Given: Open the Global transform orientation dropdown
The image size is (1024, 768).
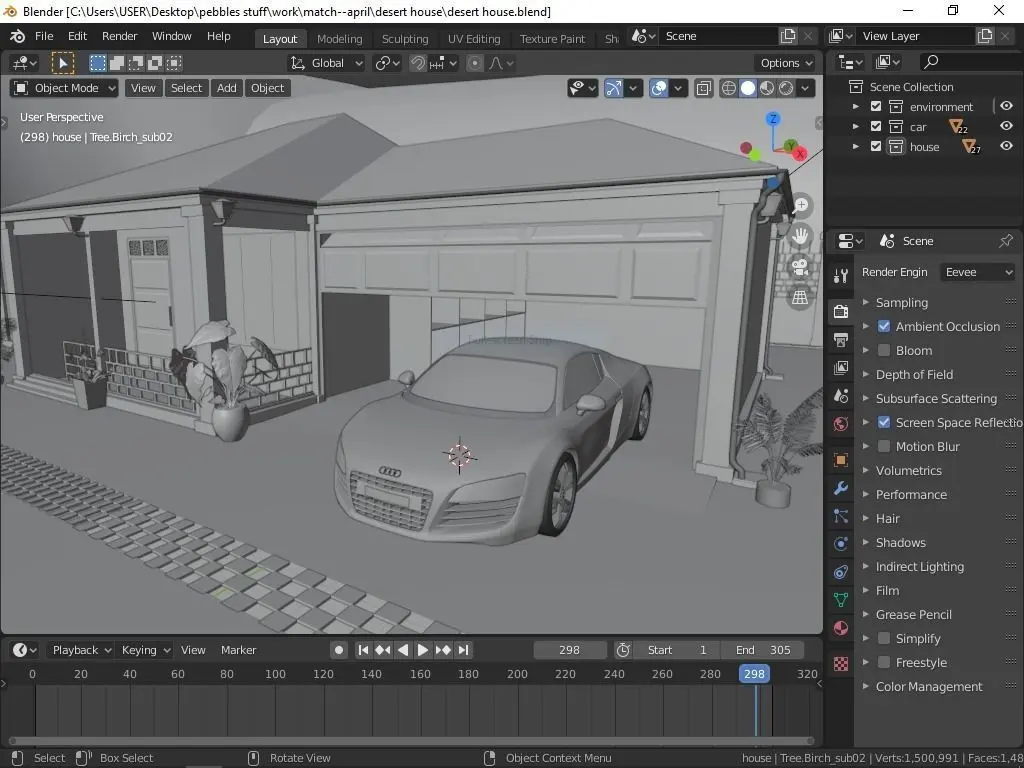Looking at the screenshot, I should click(x=326, y=63).
